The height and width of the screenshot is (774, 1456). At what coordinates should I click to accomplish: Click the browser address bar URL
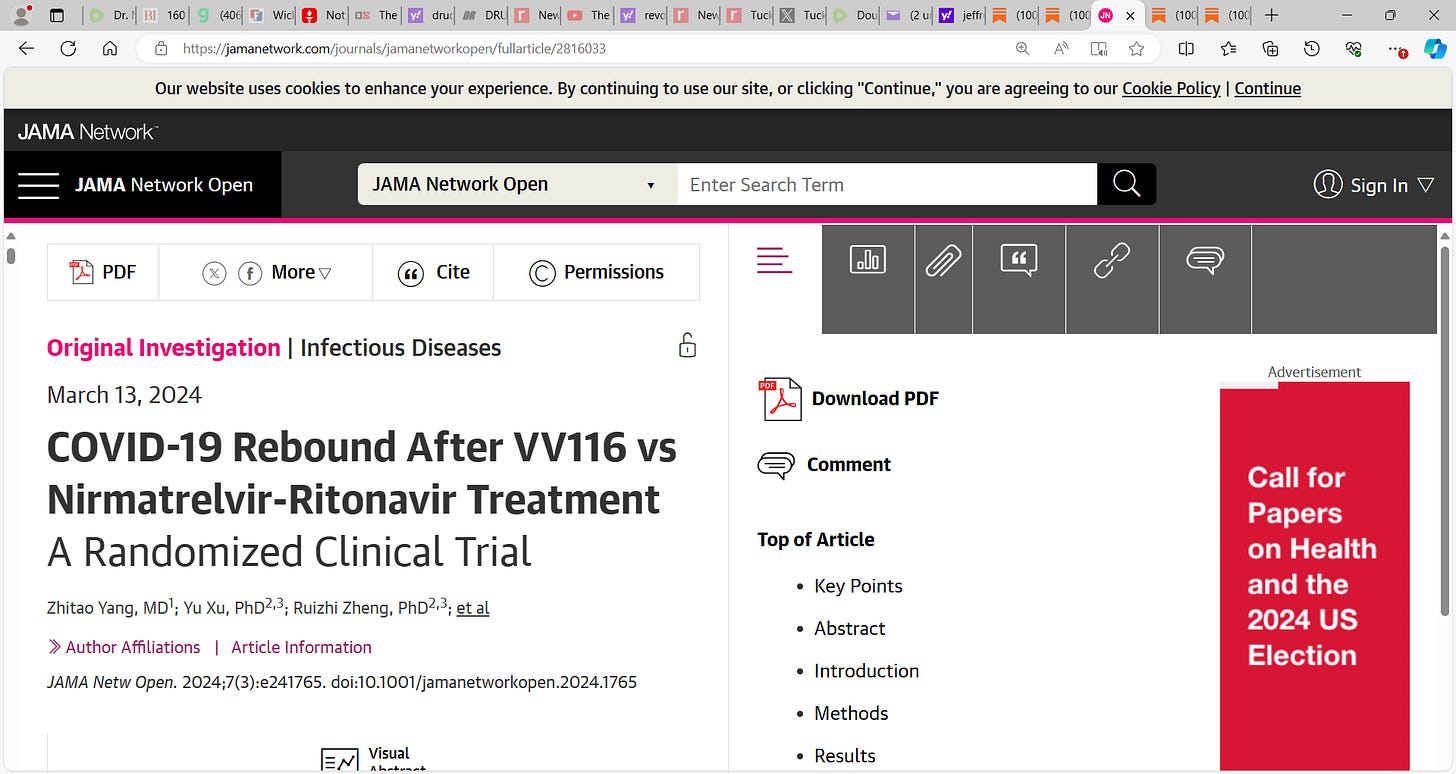[394, 48]
